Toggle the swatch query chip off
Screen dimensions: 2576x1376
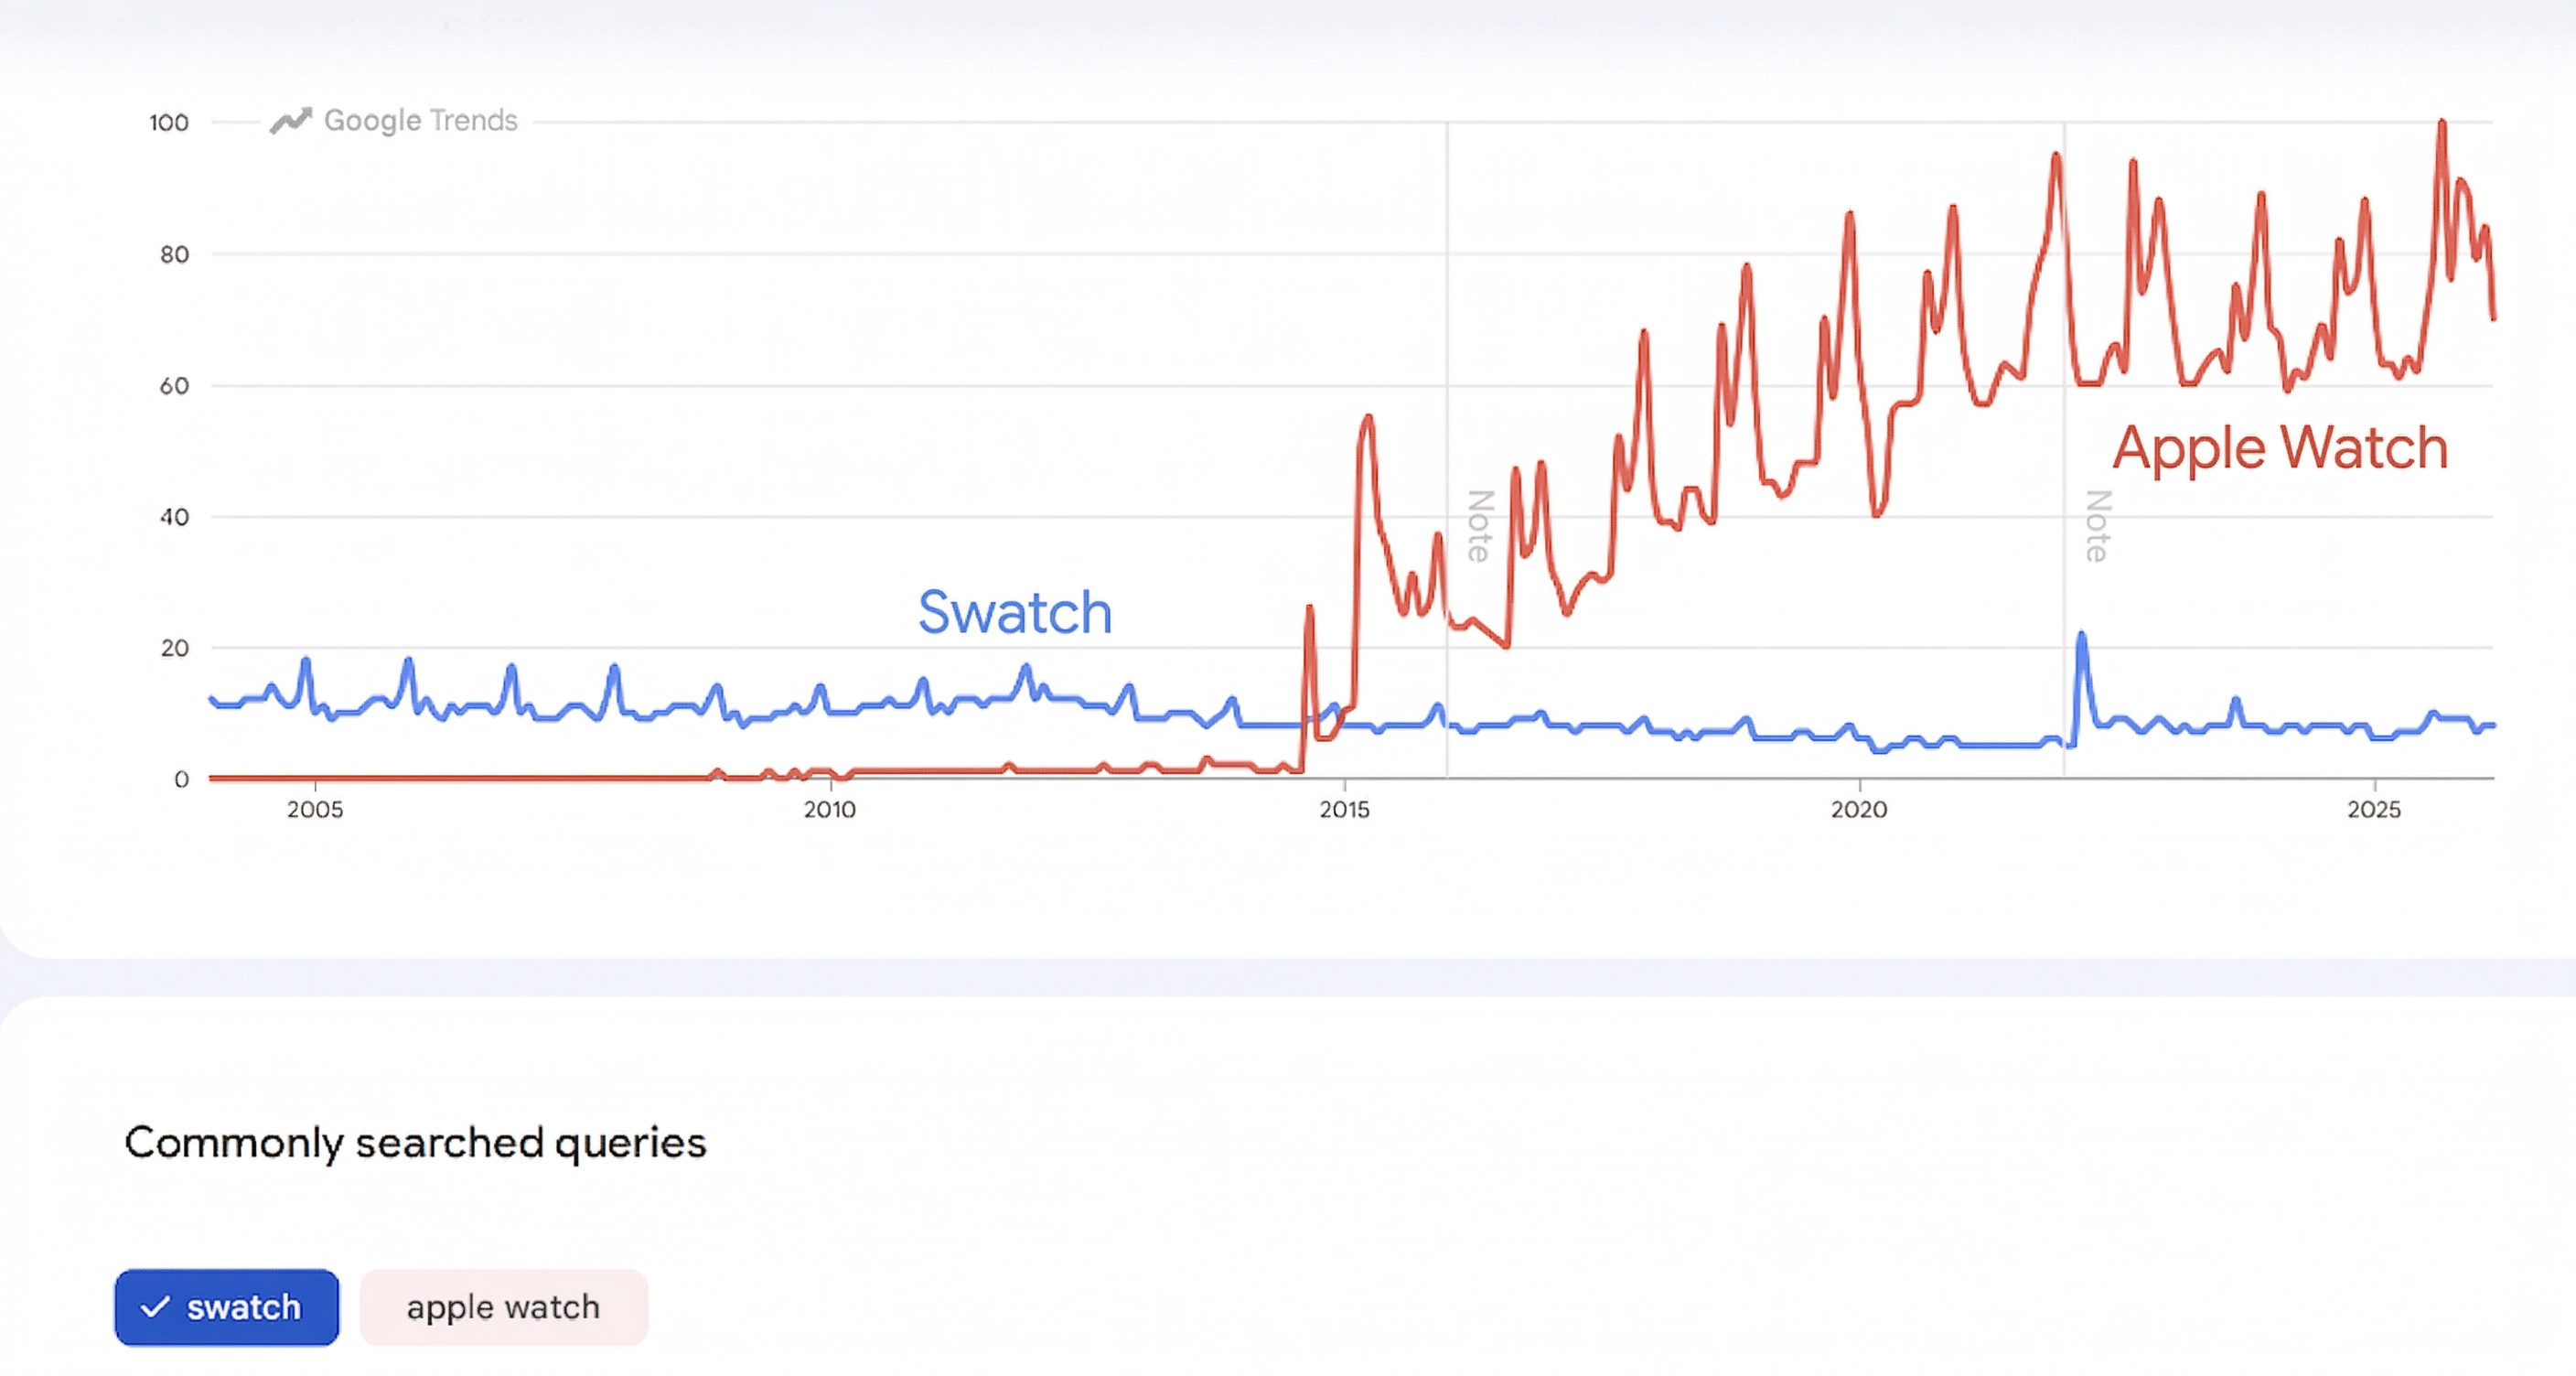click(x=226, y=1307)
